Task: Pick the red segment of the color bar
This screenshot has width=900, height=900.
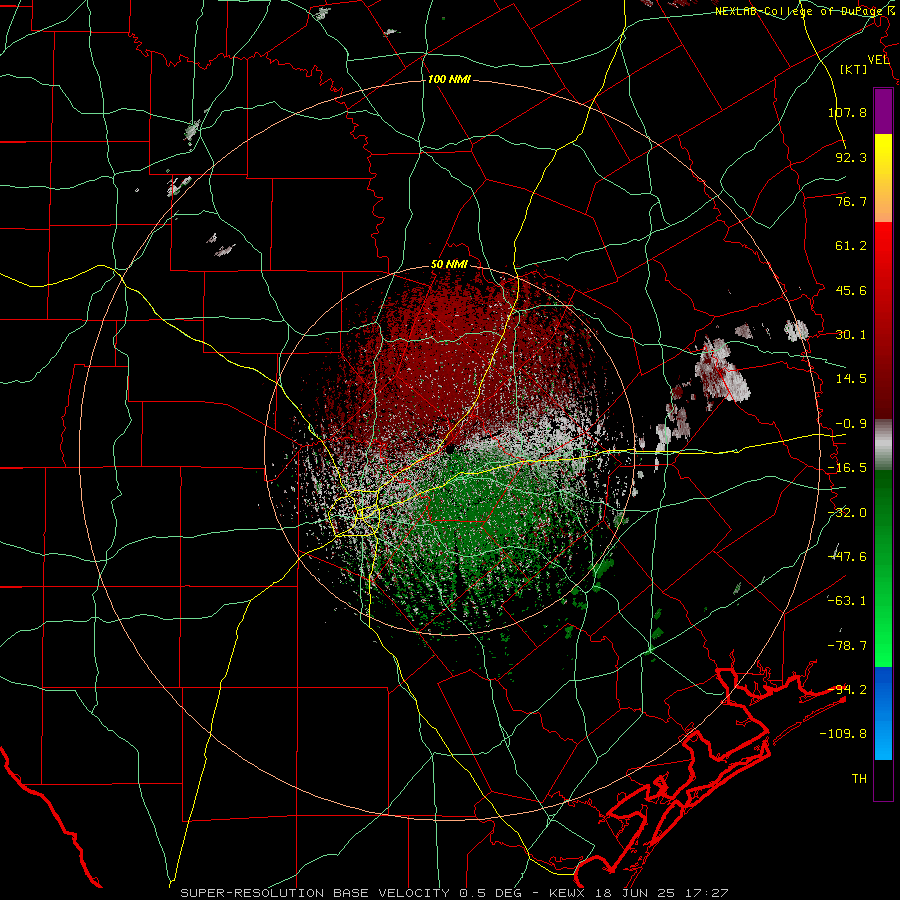Action: [883, 320]
